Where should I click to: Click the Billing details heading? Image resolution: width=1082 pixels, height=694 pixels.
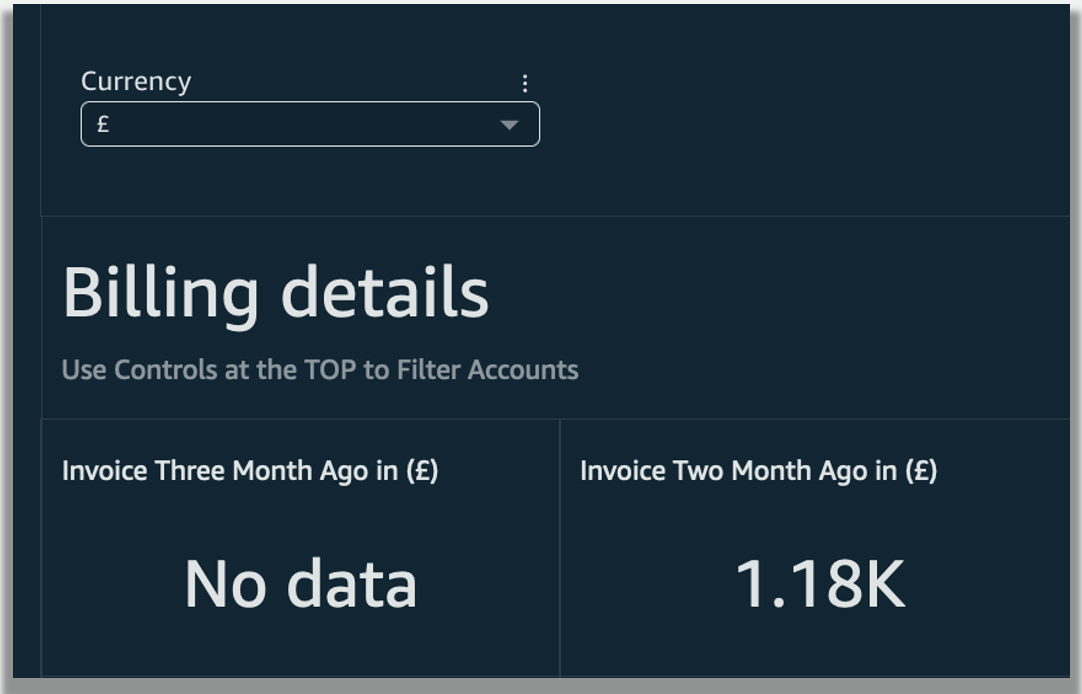(x=275, y=293)
